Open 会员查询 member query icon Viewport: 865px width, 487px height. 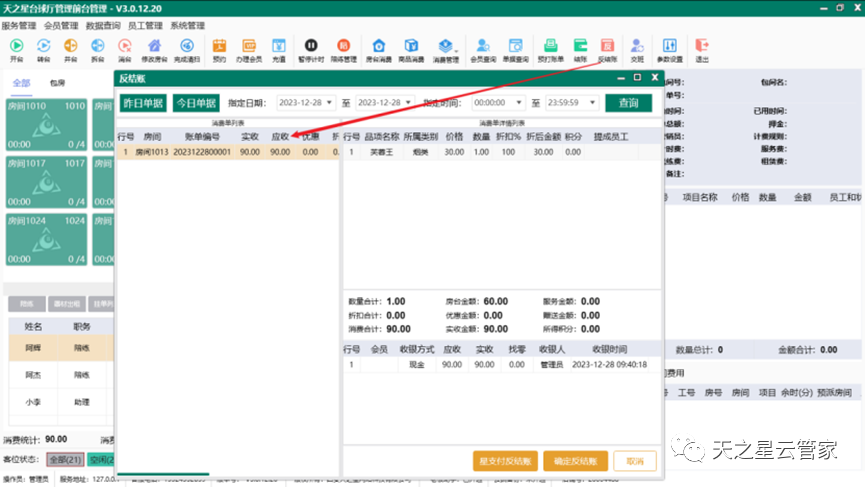pos(482,49)
